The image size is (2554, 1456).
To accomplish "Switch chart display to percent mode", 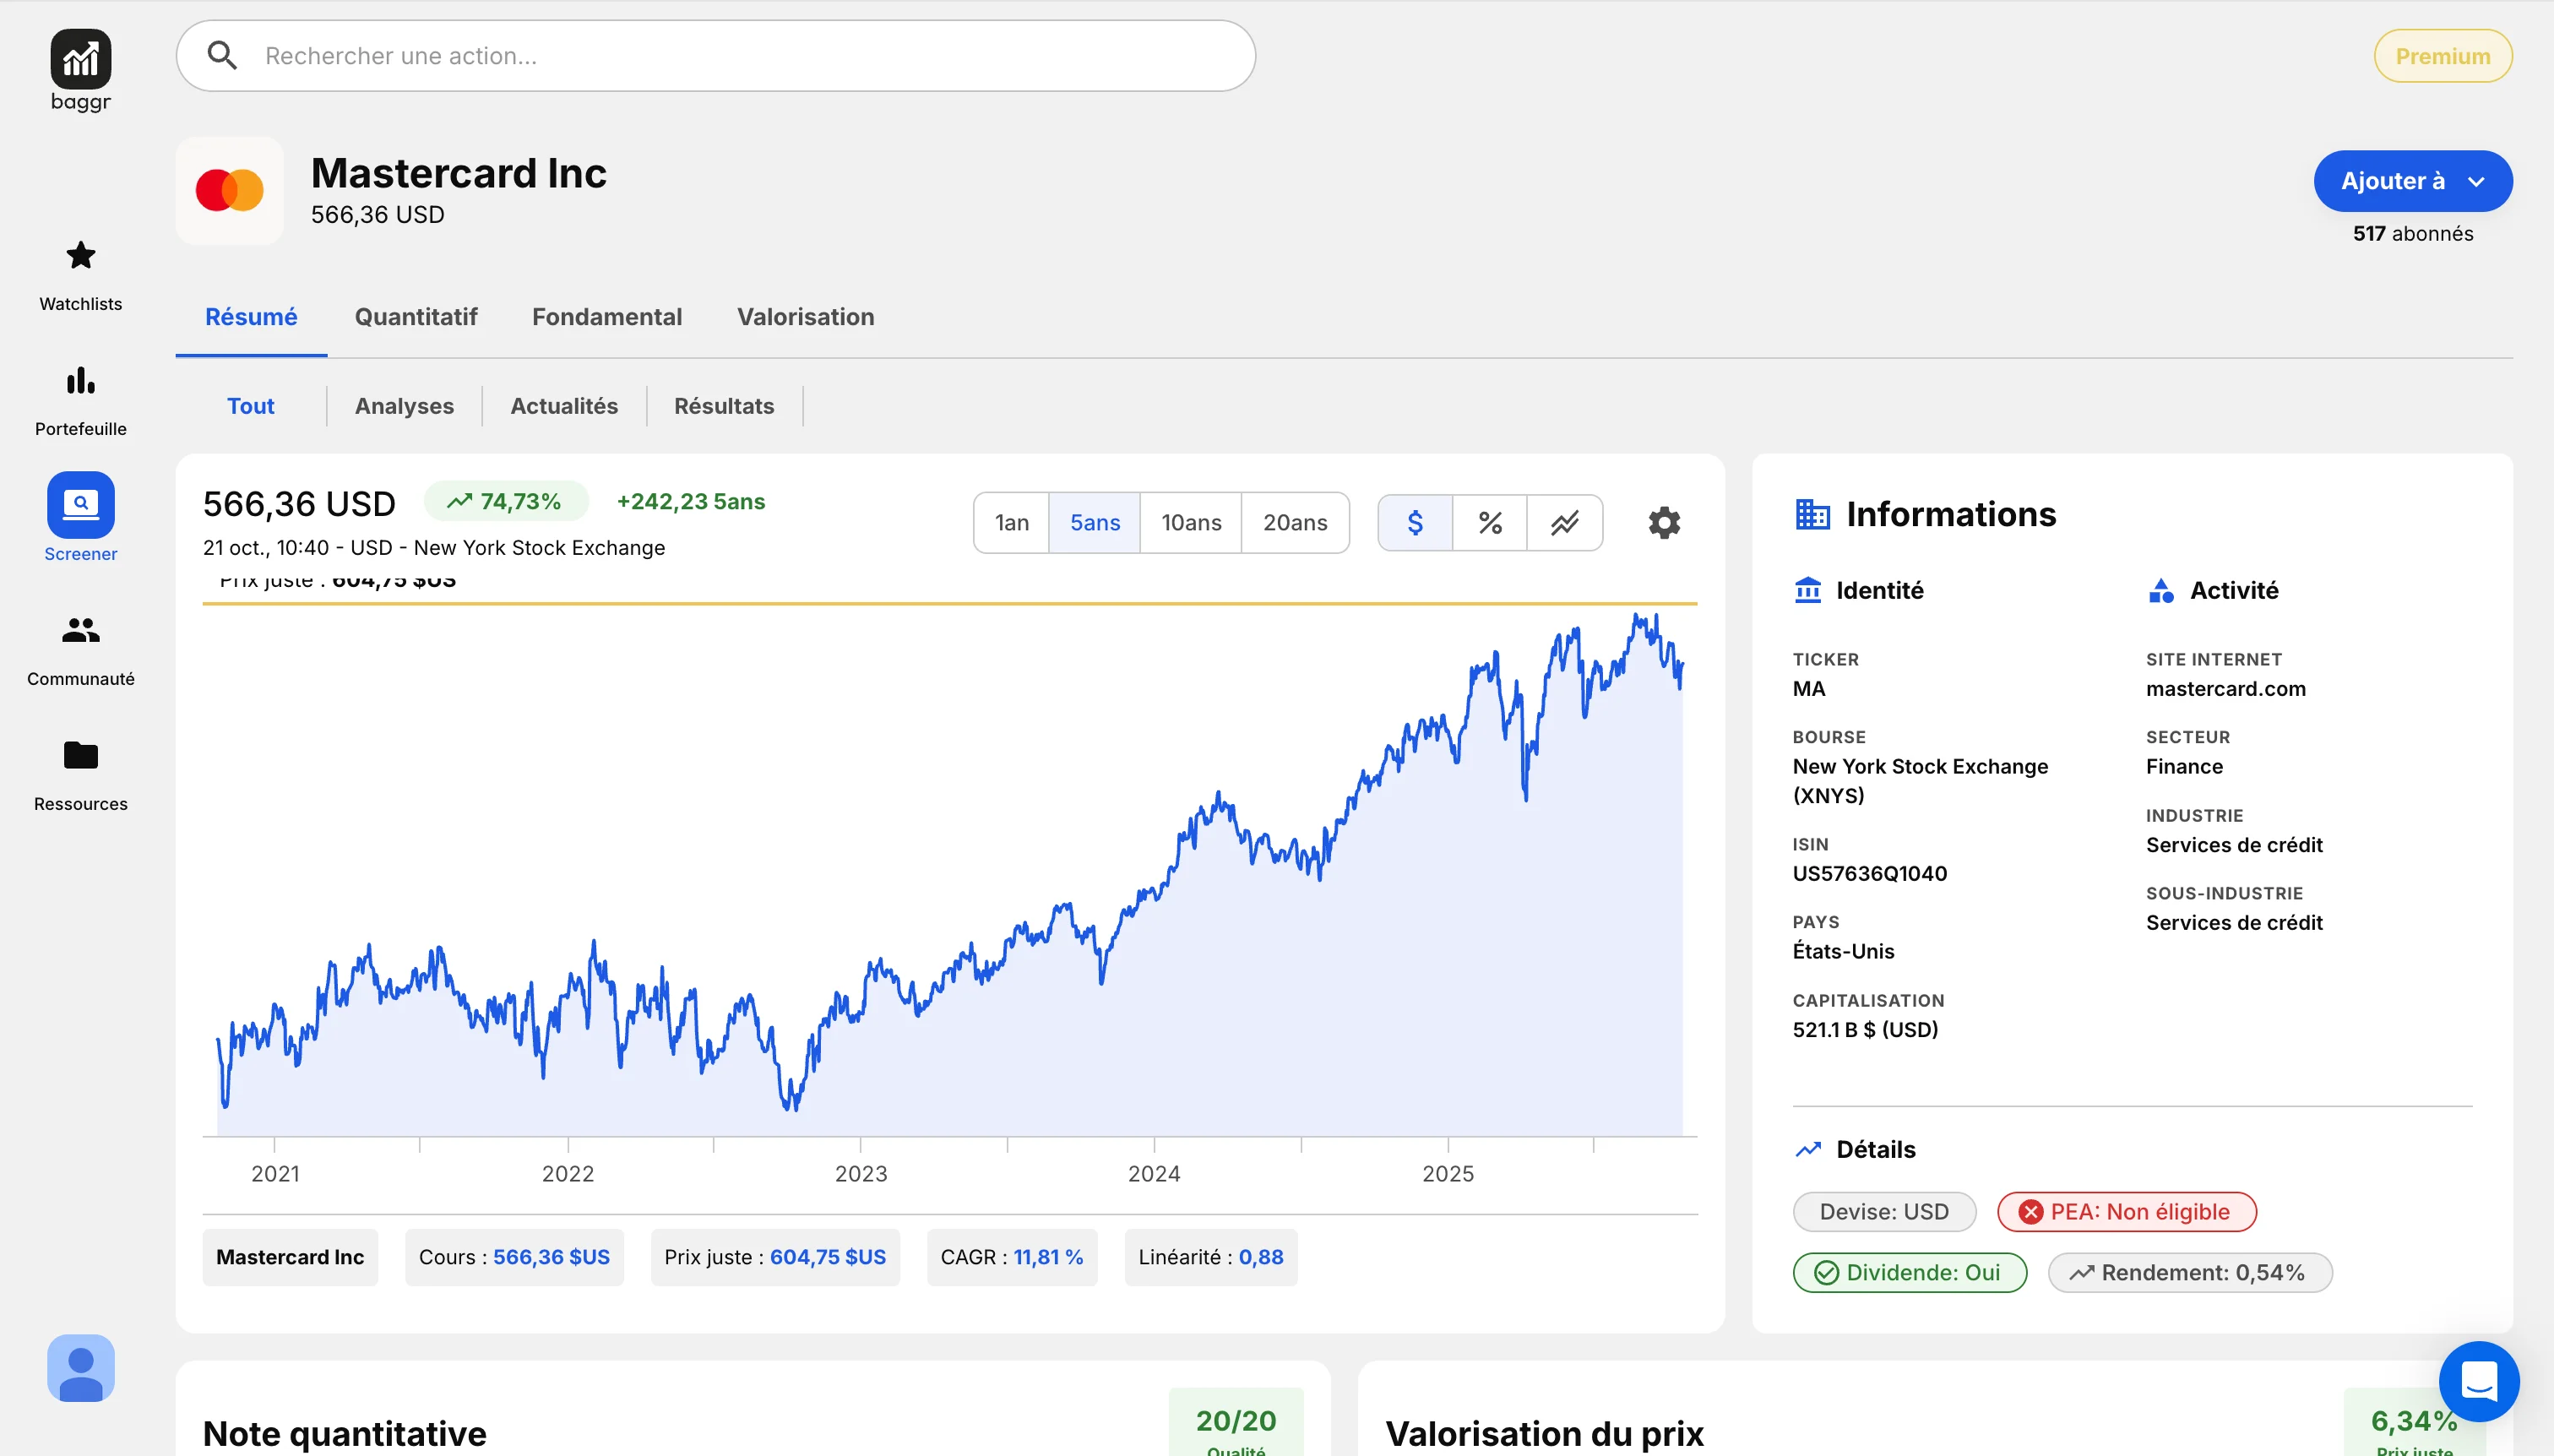I will click(1490, 522).
